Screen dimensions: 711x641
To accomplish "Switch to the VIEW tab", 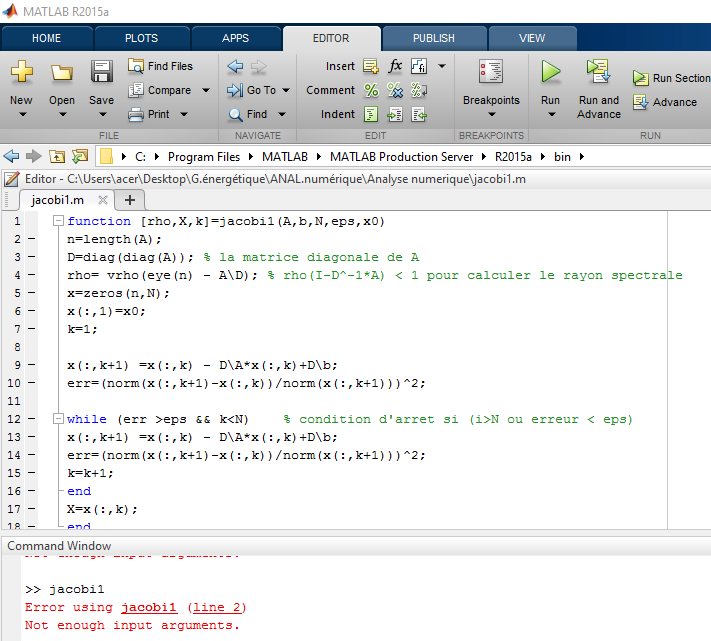I will (532, 38).
